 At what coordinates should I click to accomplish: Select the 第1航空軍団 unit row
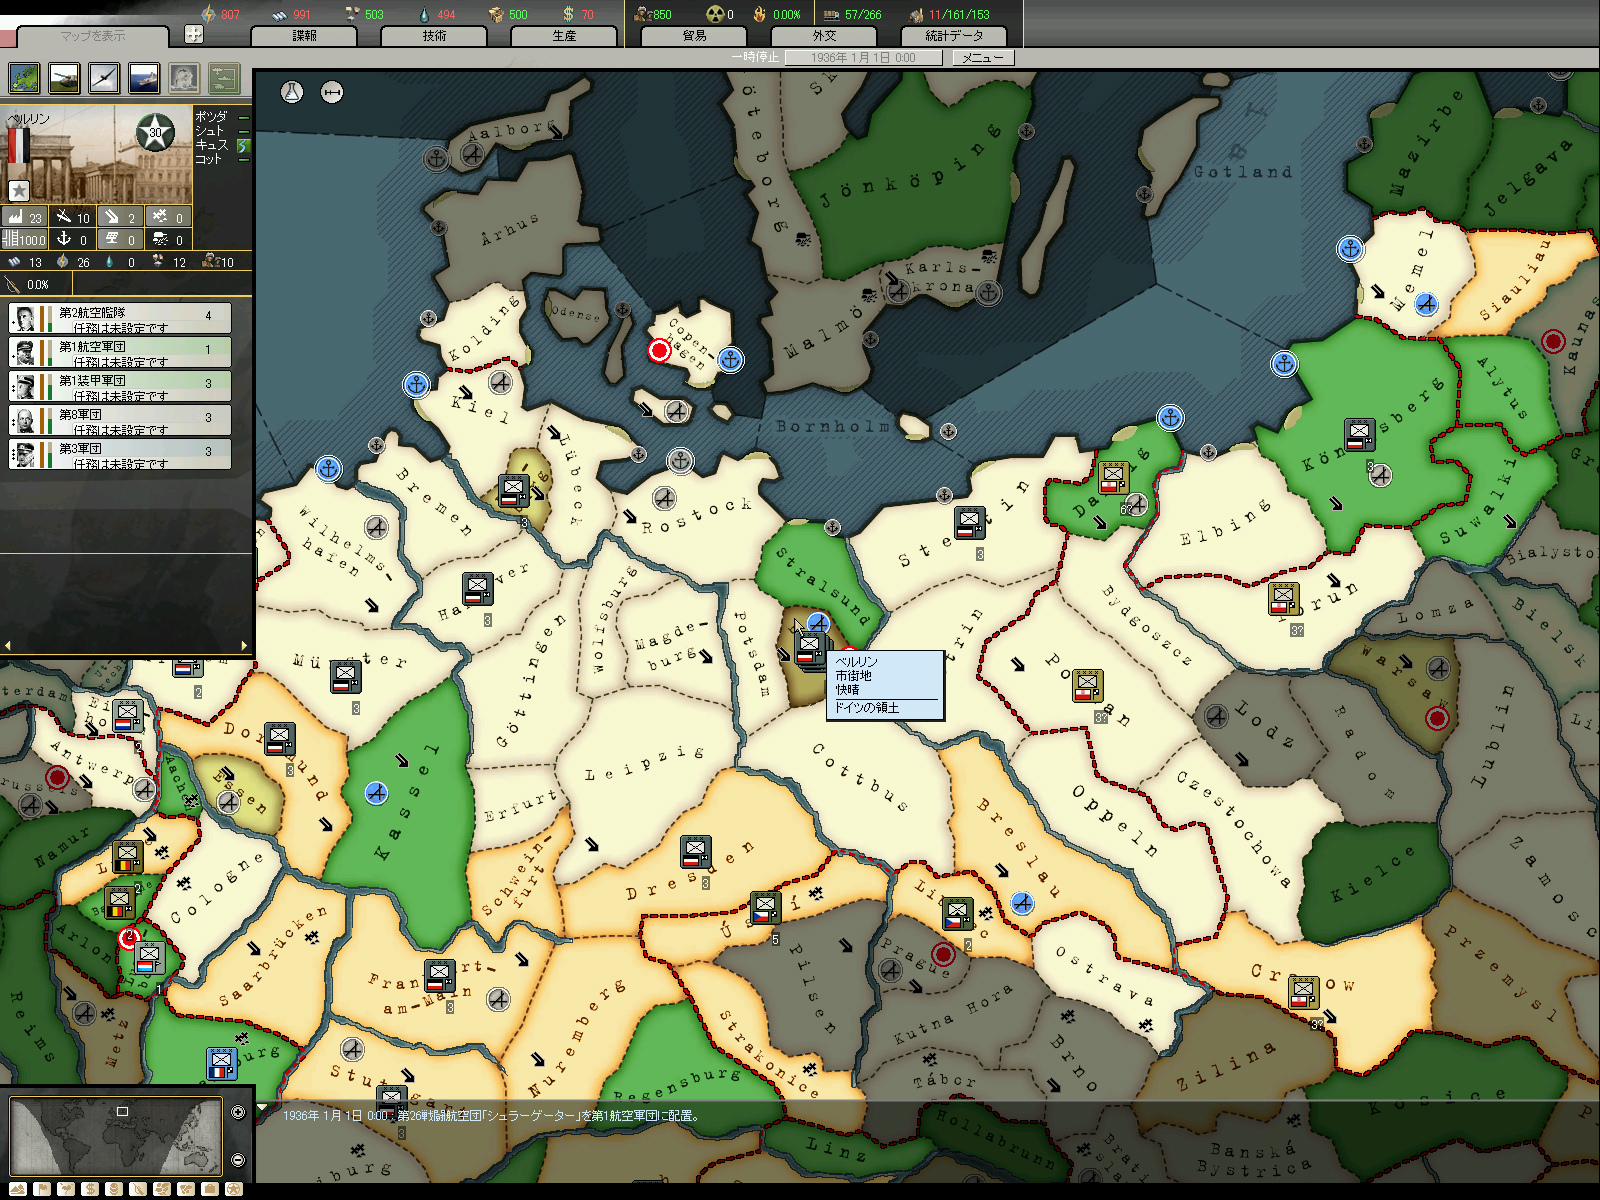point(120,352)
